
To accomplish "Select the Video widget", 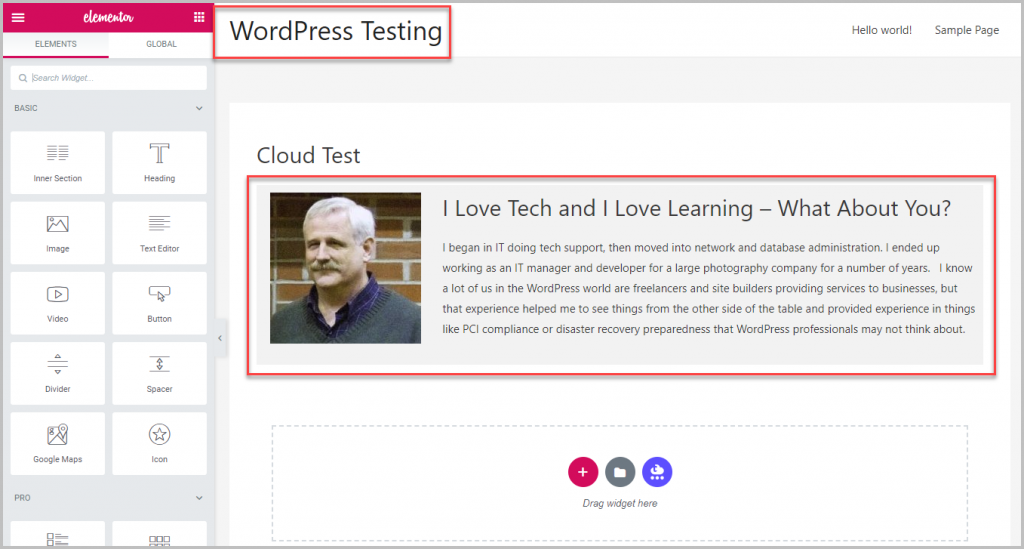I will [57, 303].
